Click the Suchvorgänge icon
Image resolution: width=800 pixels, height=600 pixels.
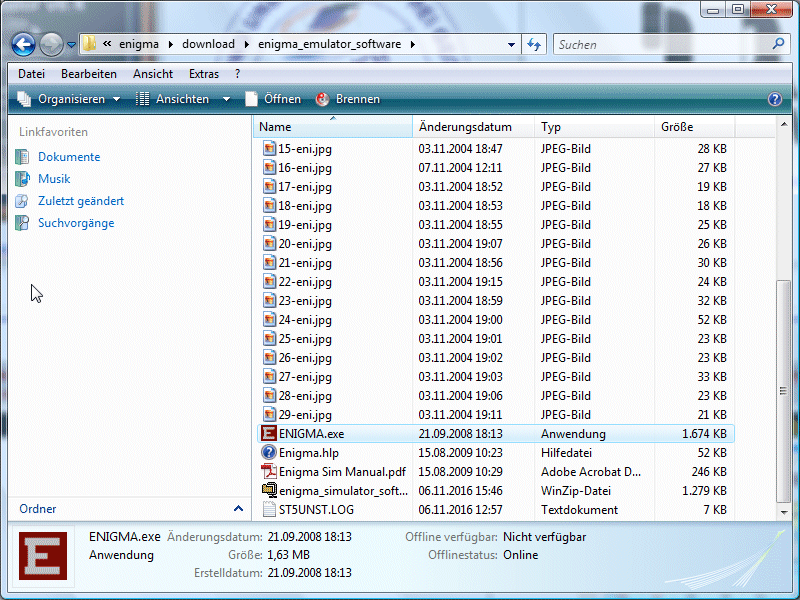pyautogui.click(x=22, y=223)
